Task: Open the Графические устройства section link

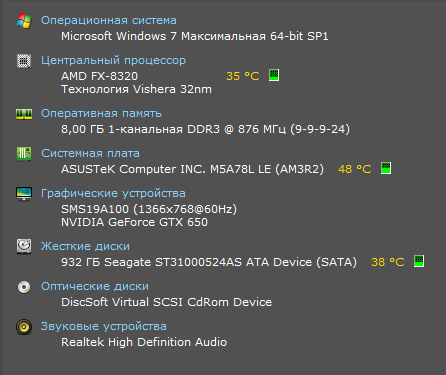Action: [x=113, y=193]
